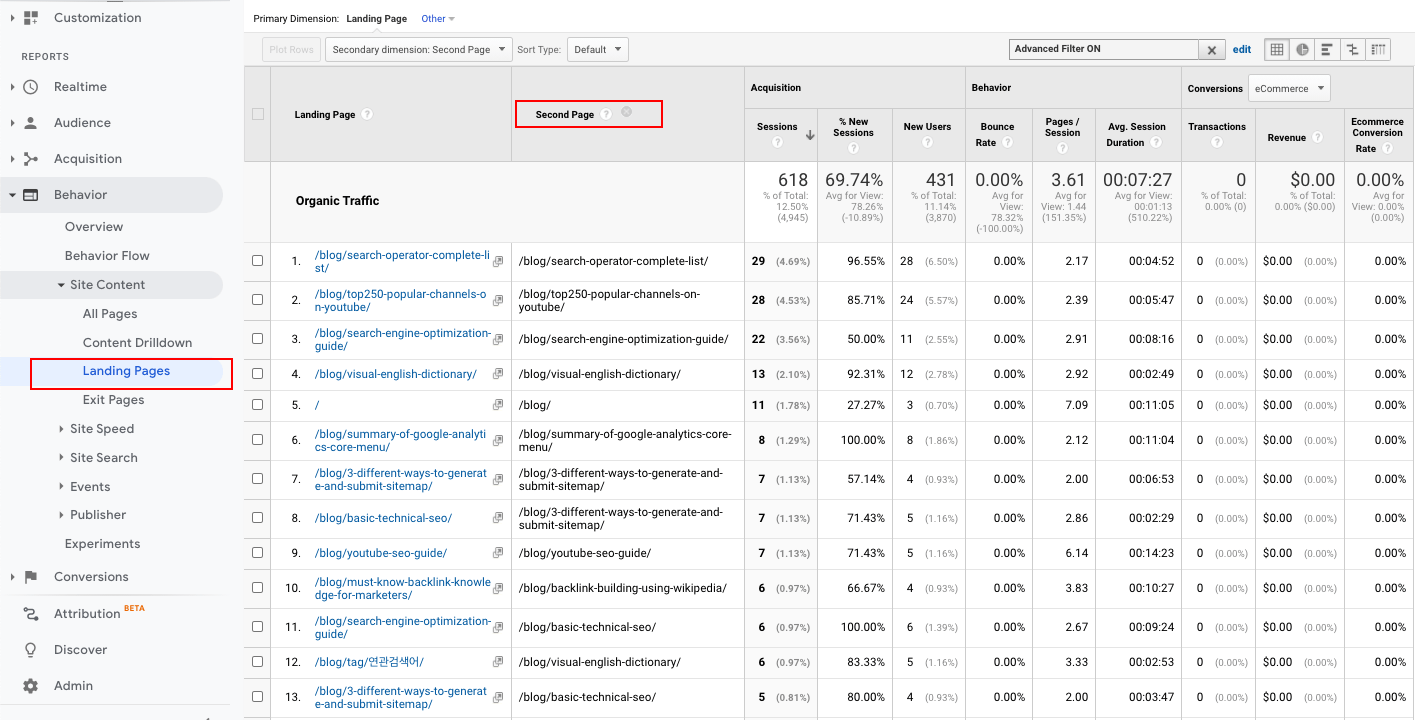Check row 9 youtube-seo-guide checkbox

[x=257, y=553]
